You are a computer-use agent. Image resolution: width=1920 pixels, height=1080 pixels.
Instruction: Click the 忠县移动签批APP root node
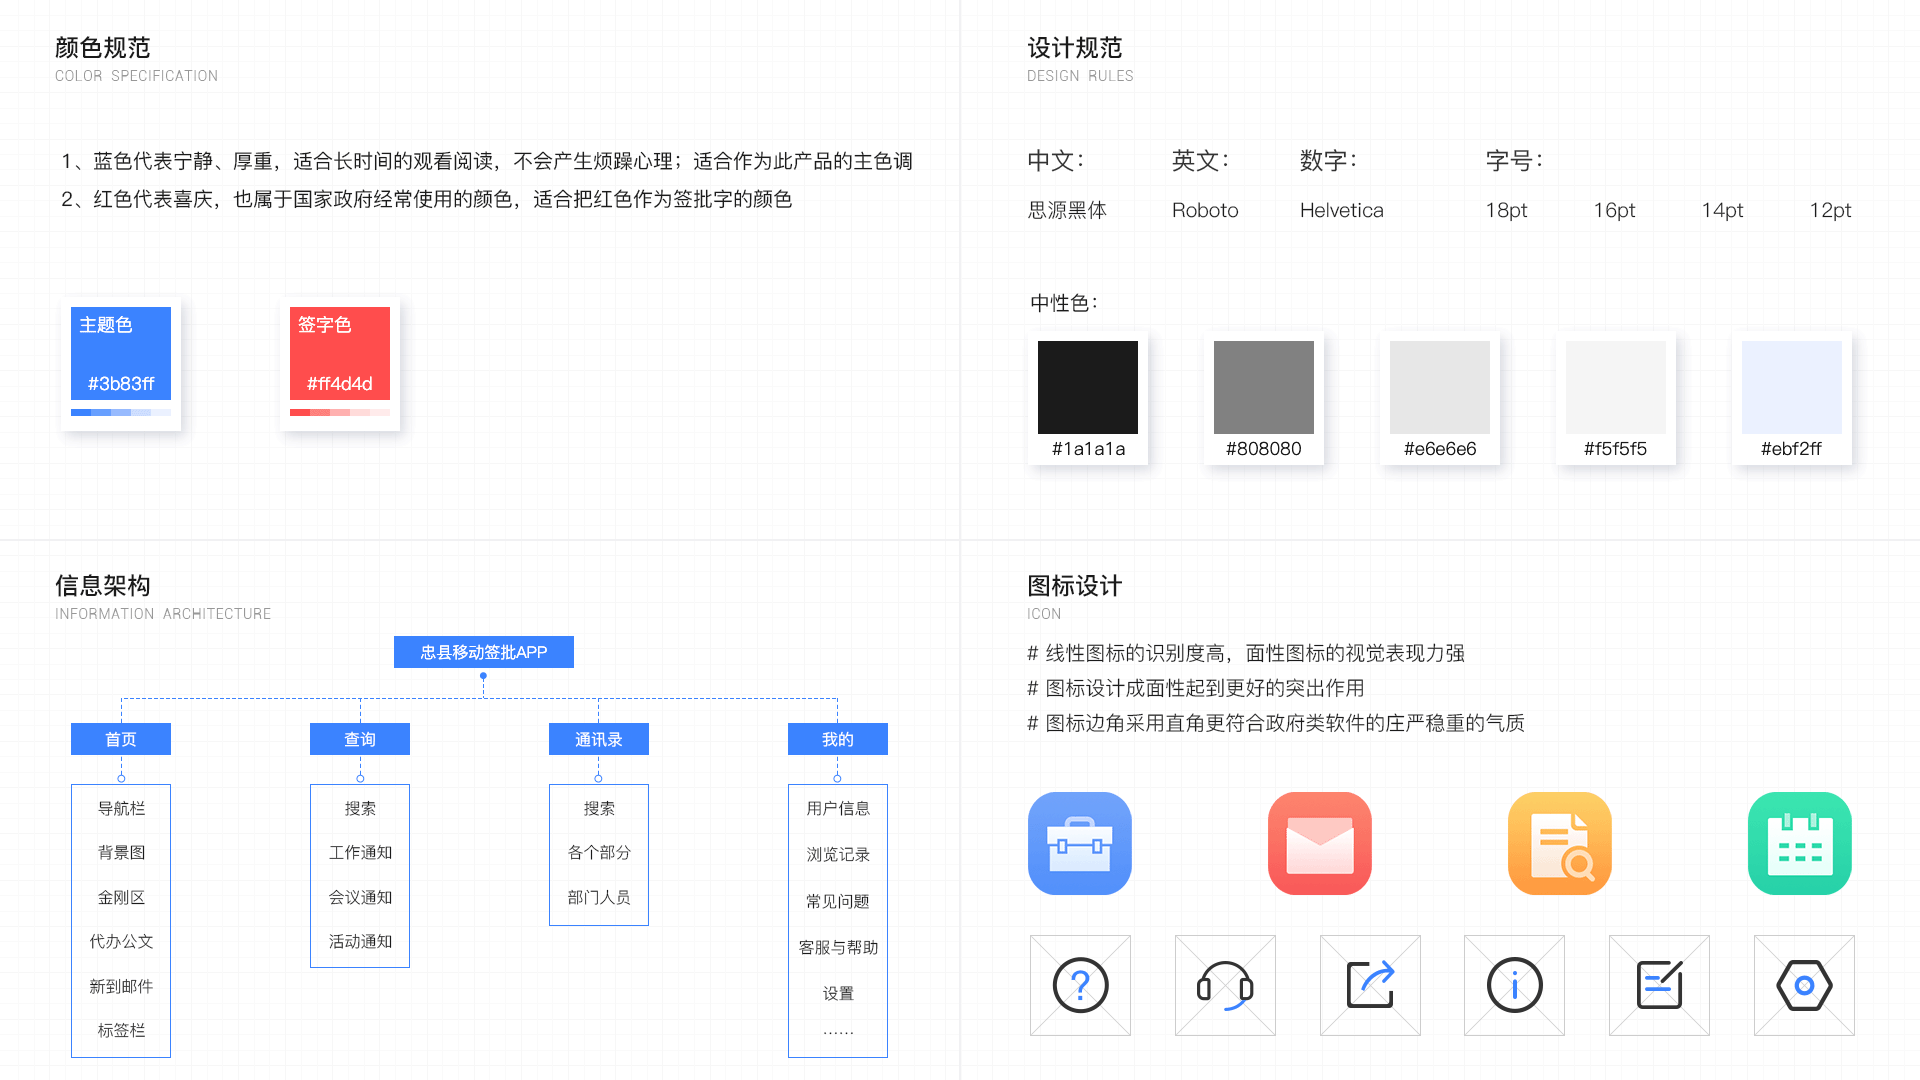point(484,652)
